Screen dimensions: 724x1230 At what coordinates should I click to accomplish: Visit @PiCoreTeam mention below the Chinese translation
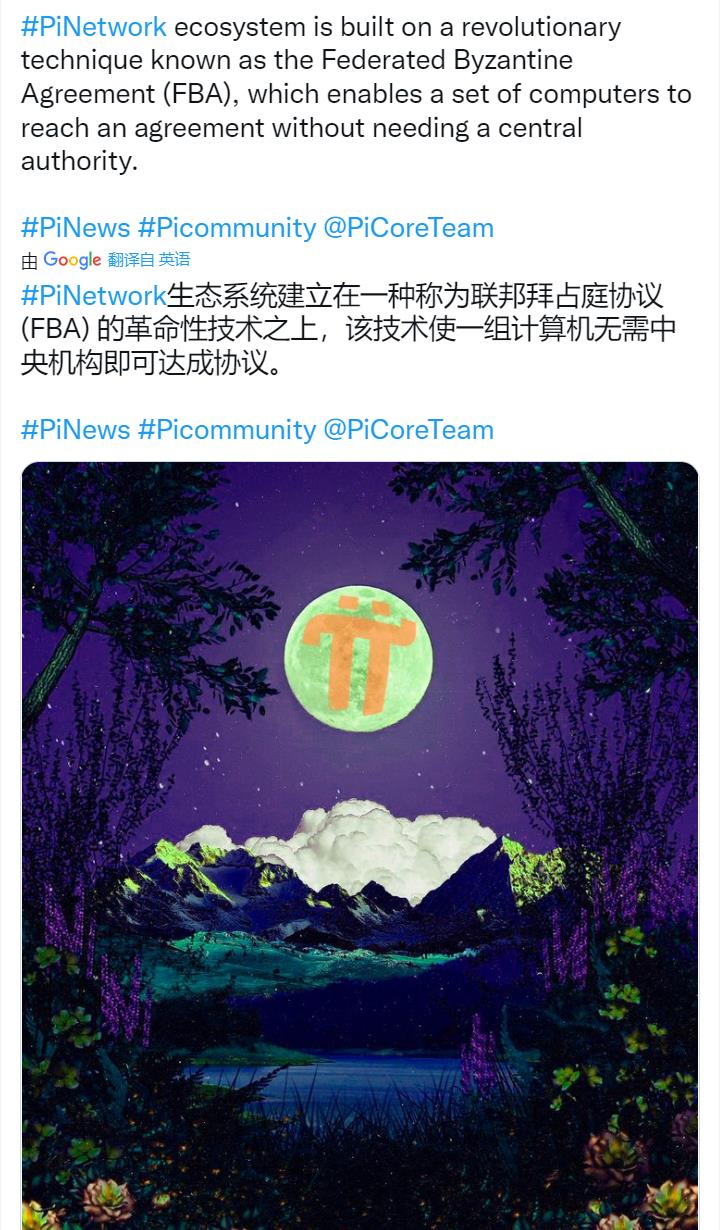pos(409,430)
